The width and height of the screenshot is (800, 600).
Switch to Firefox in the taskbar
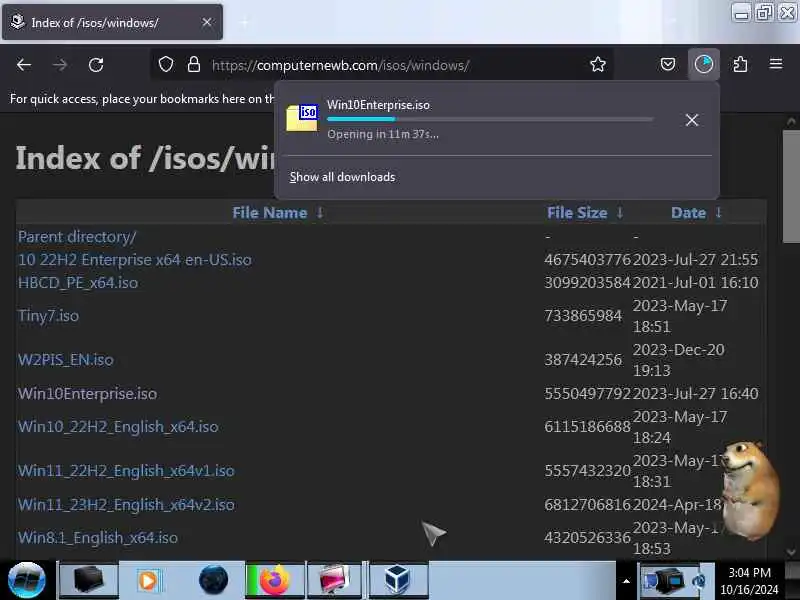274,581
